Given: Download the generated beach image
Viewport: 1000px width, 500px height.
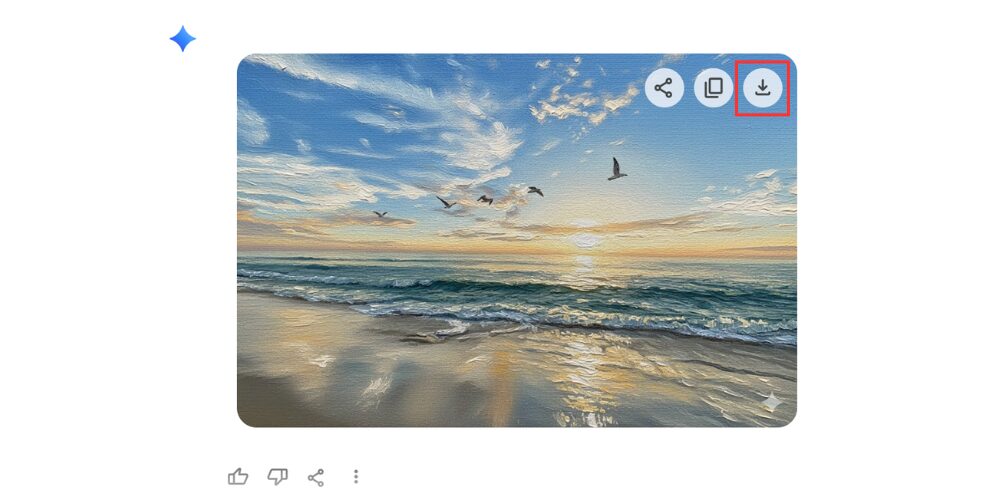Looking at the screenshot, I should coord(762,87).
